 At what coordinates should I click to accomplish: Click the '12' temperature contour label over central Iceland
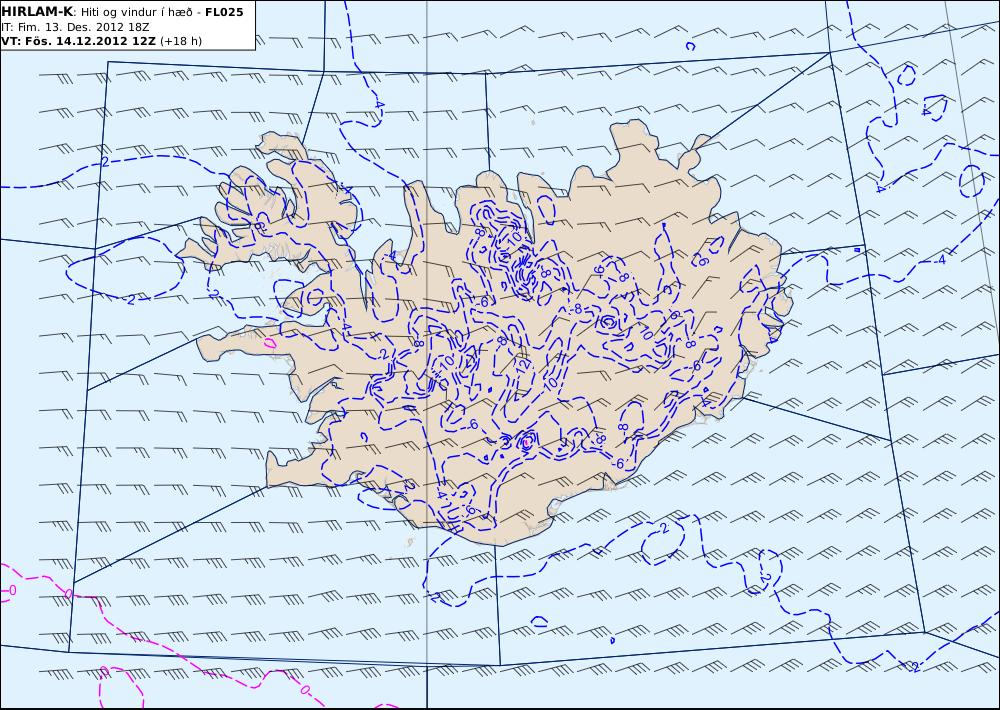[x=524, y=366]
